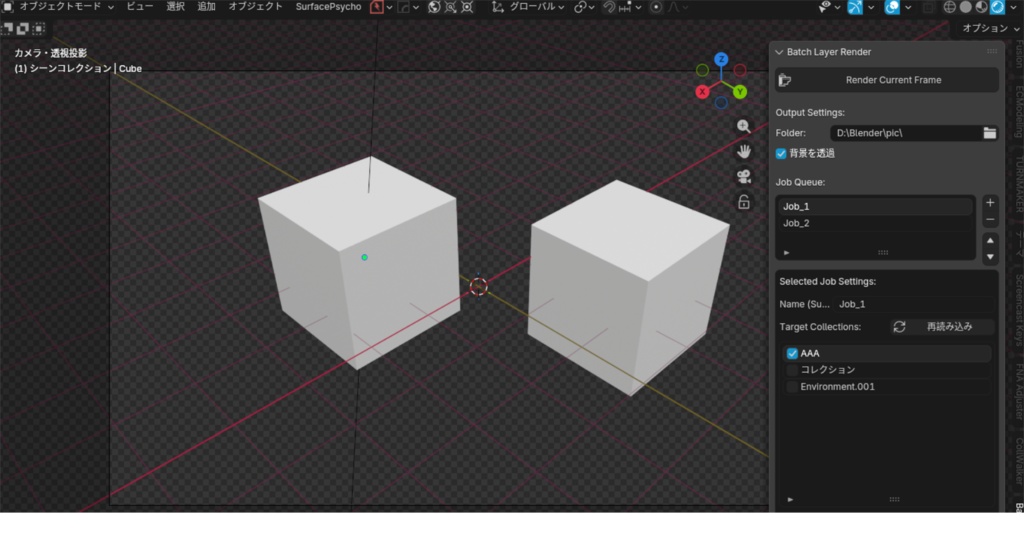Click the new selection mode icon
Image resolution: width=1024 pixels, height=555 pixels.
[7, 28]
